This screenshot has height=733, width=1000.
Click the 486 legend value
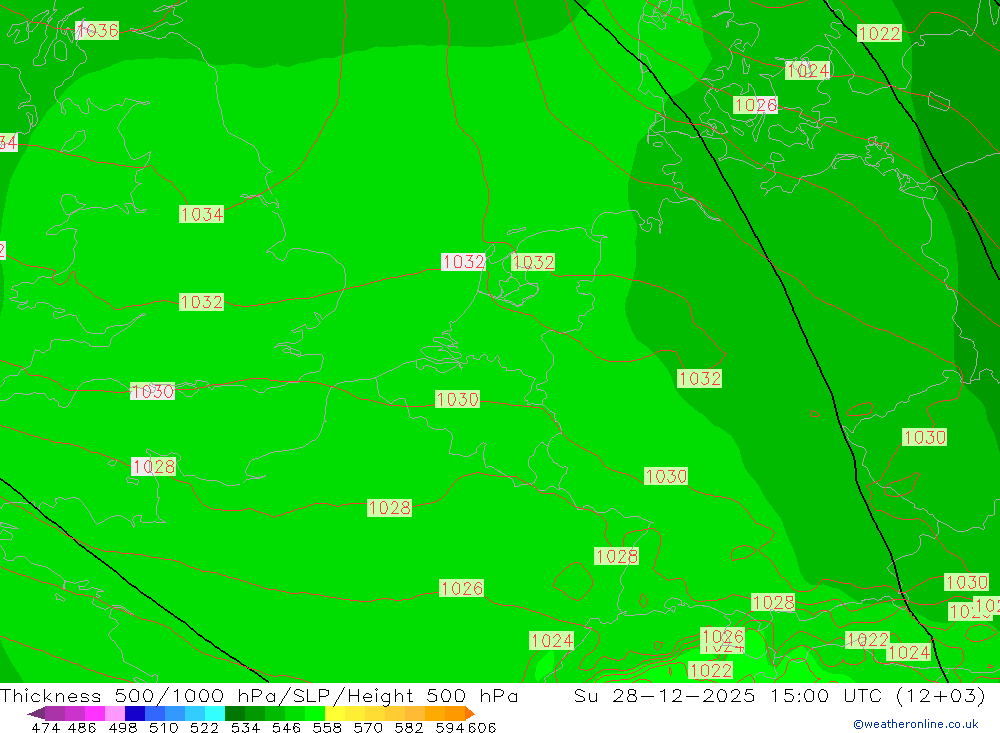coord(82,727)
